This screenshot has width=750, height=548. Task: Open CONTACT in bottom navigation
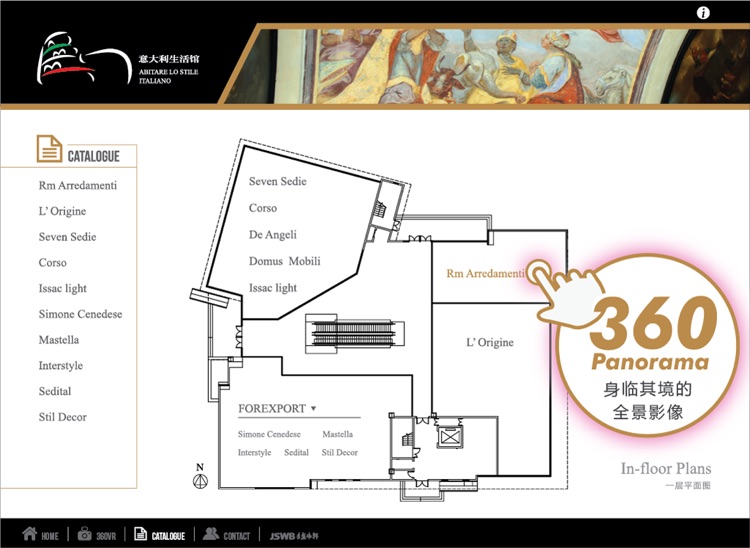point(237,536)
